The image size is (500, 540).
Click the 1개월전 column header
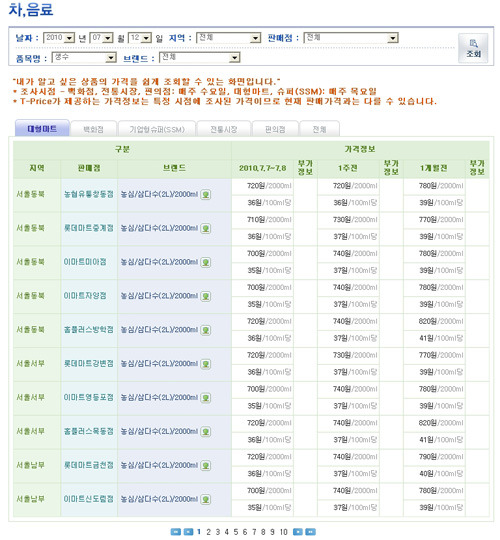pos(434,168)
